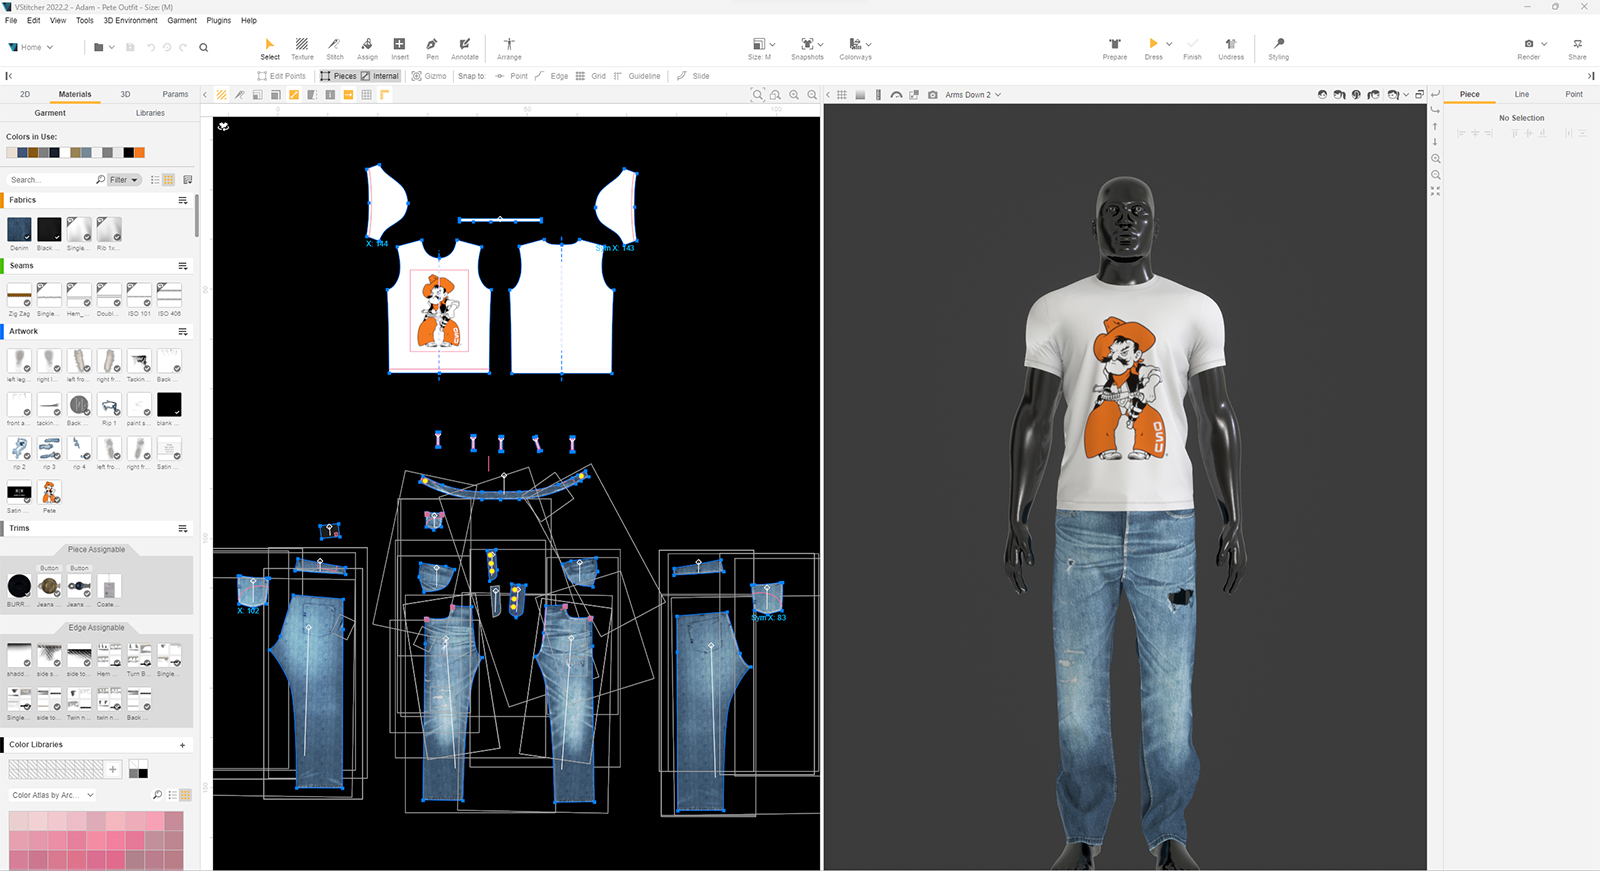
Task: Open the folder dropdown arrow
Action: tap(112, 47)
